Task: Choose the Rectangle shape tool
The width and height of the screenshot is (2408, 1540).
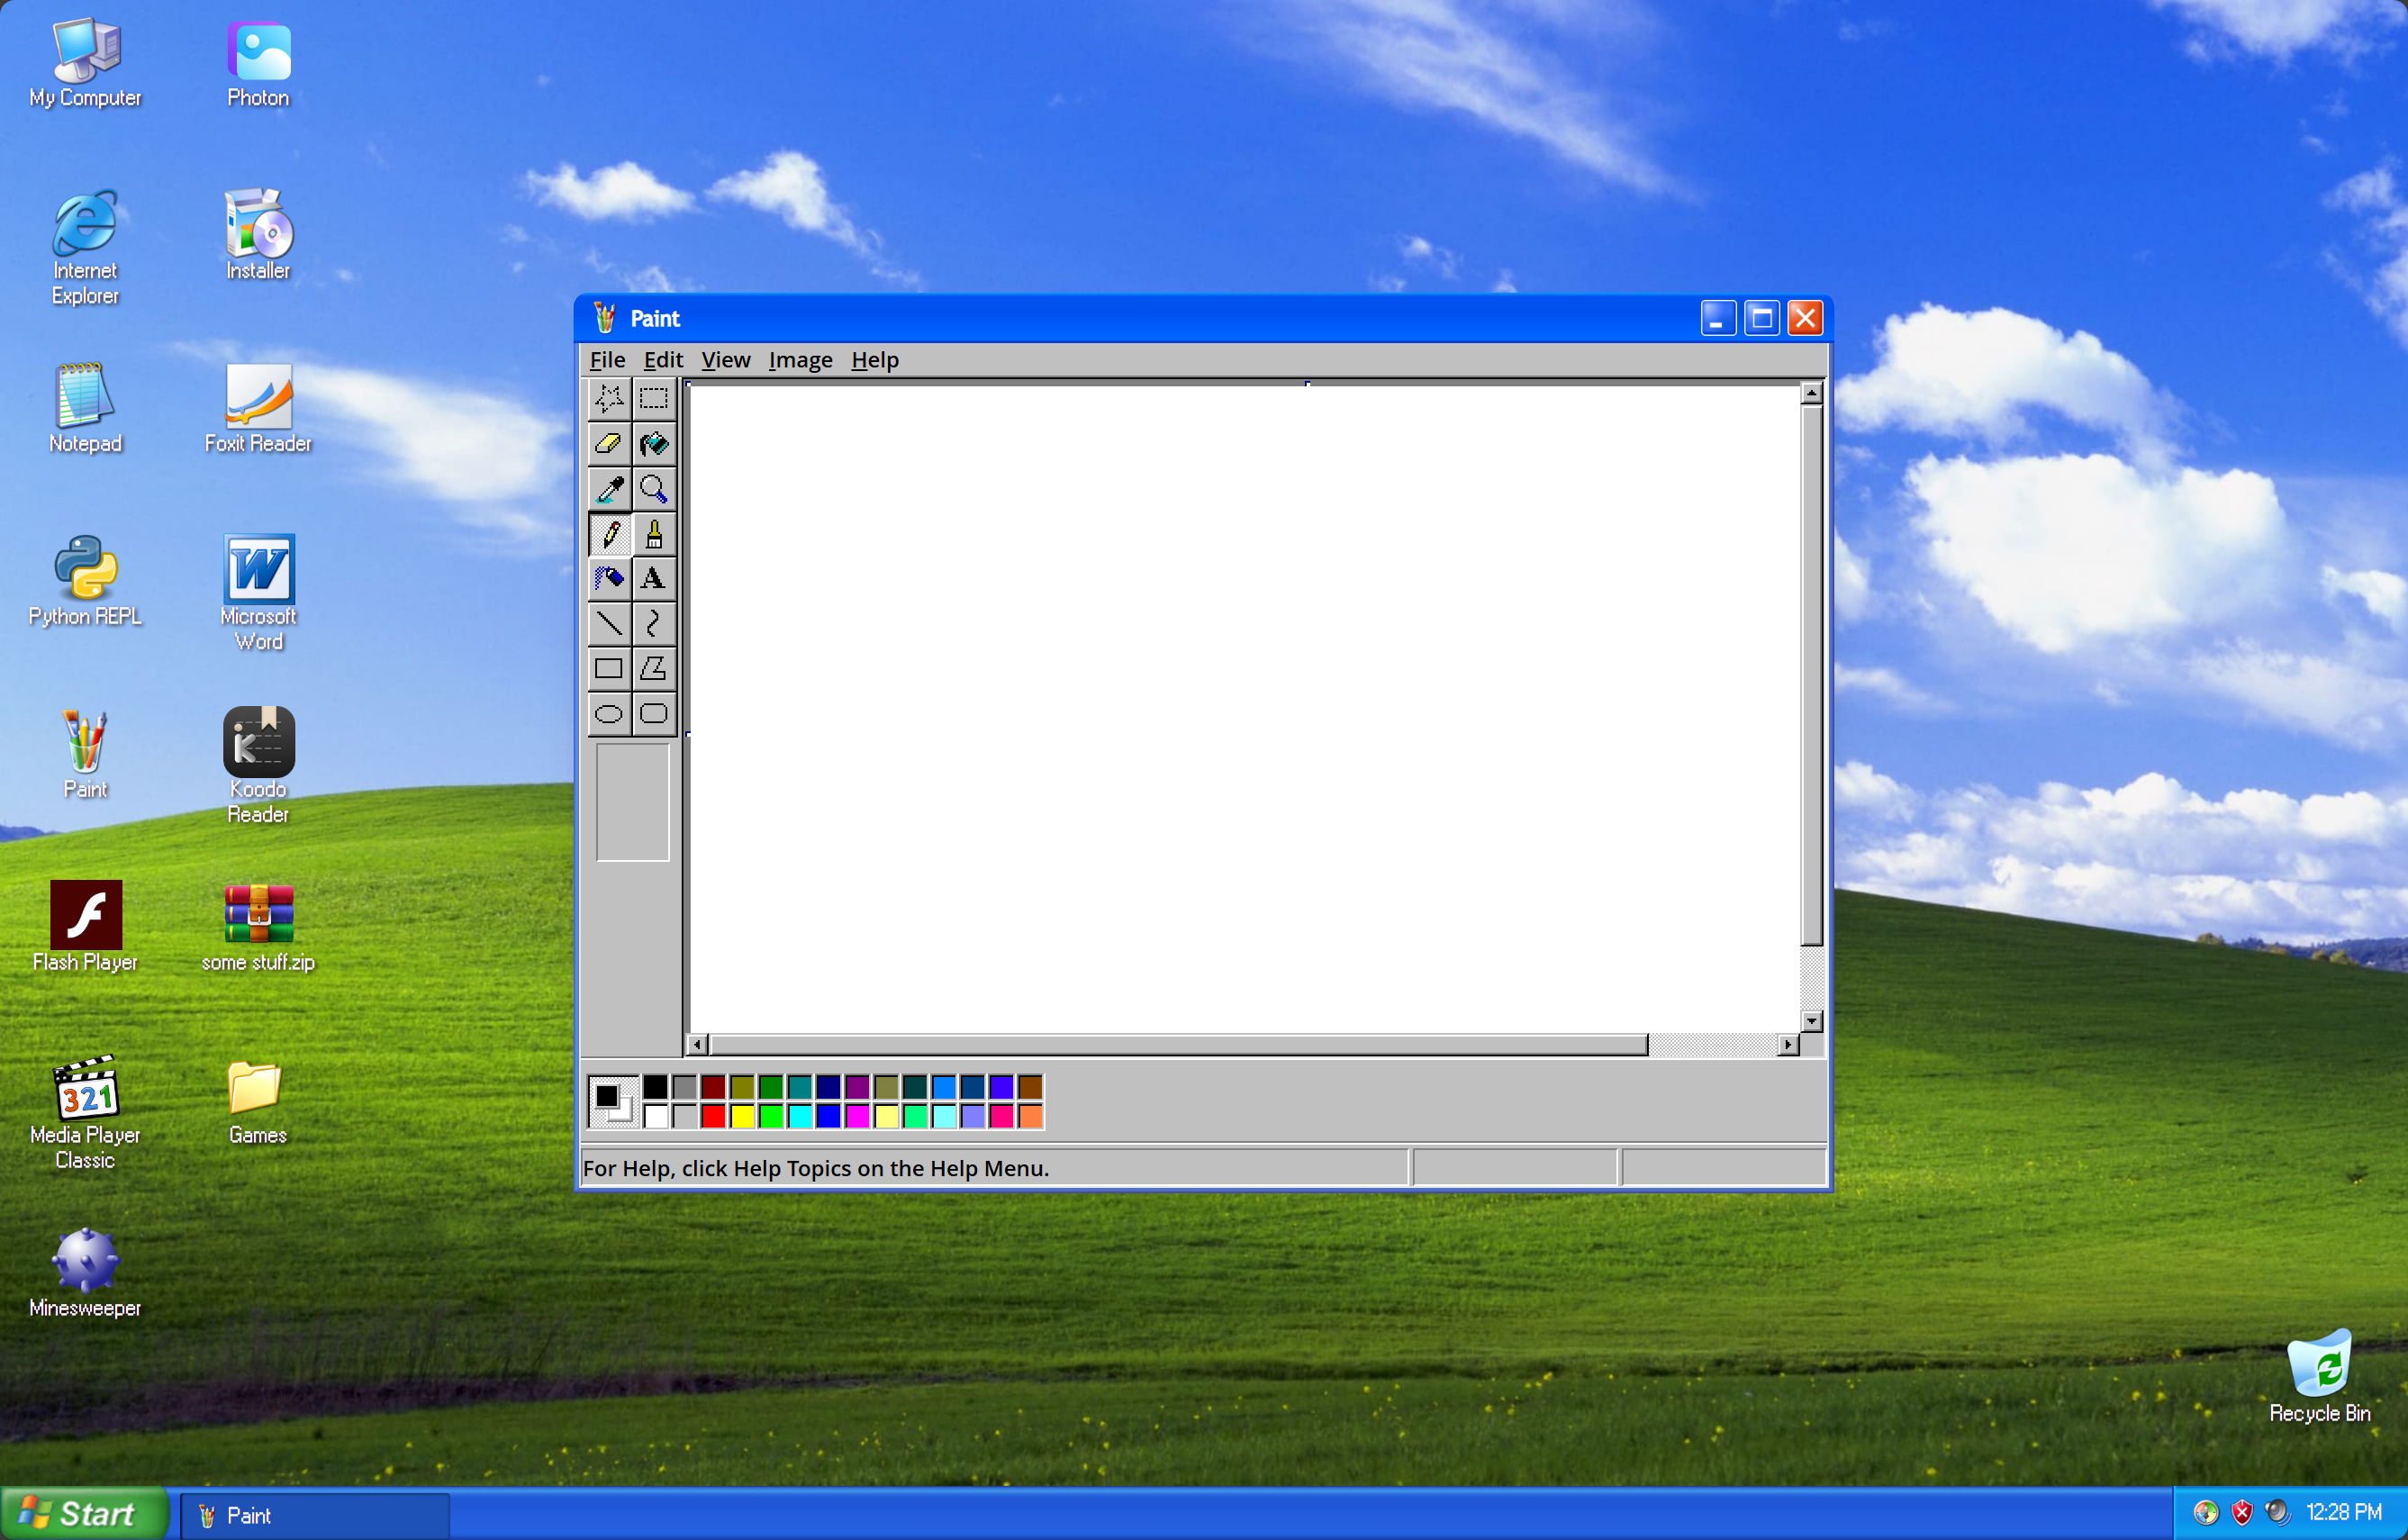Action: (609, 668)
